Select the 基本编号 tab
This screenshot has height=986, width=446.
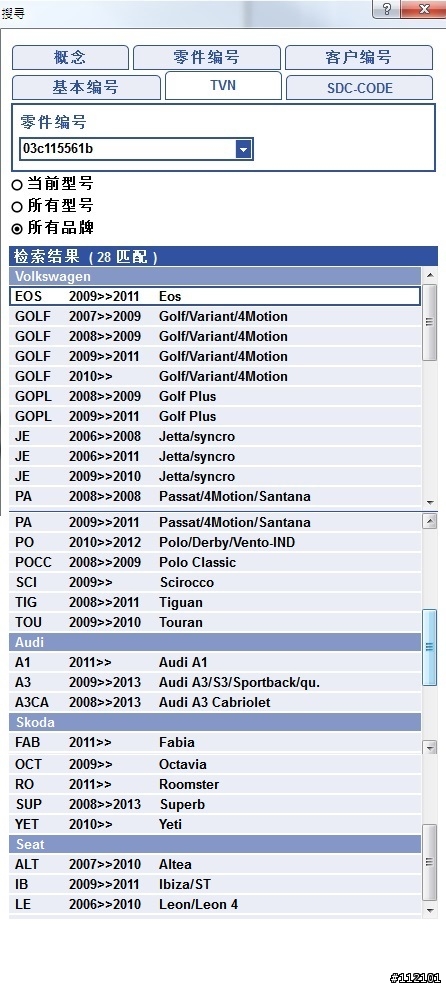(86, 87)
